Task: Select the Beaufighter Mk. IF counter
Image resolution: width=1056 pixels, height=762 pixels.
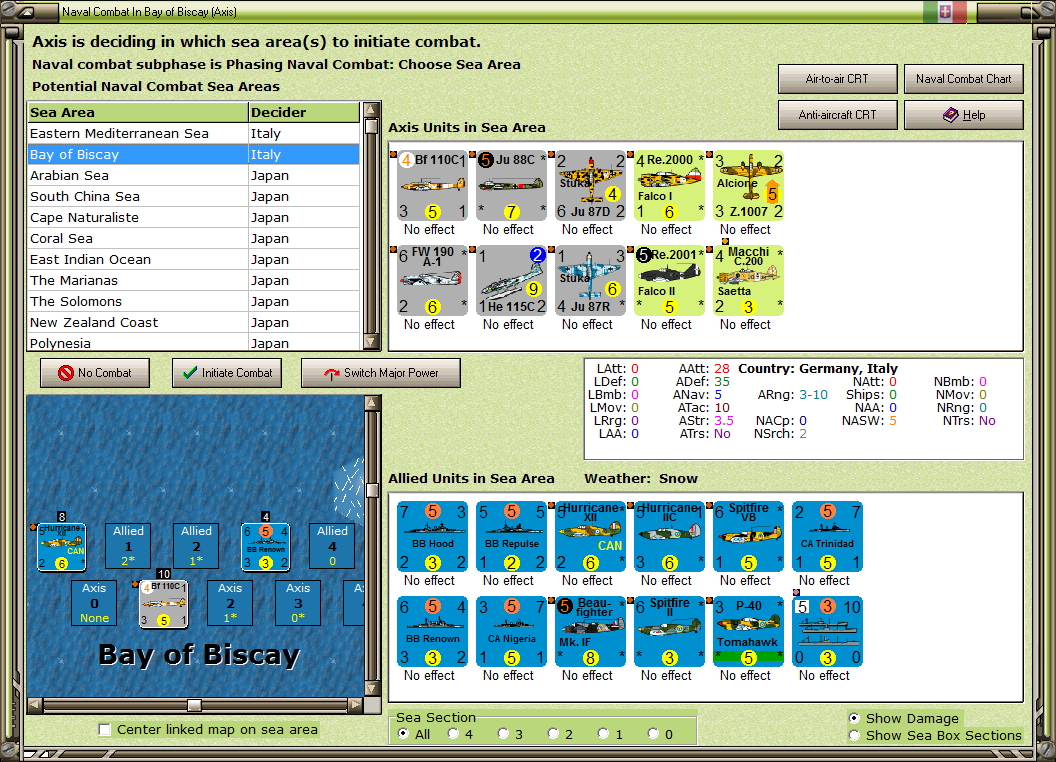Action: click(591, 631)
